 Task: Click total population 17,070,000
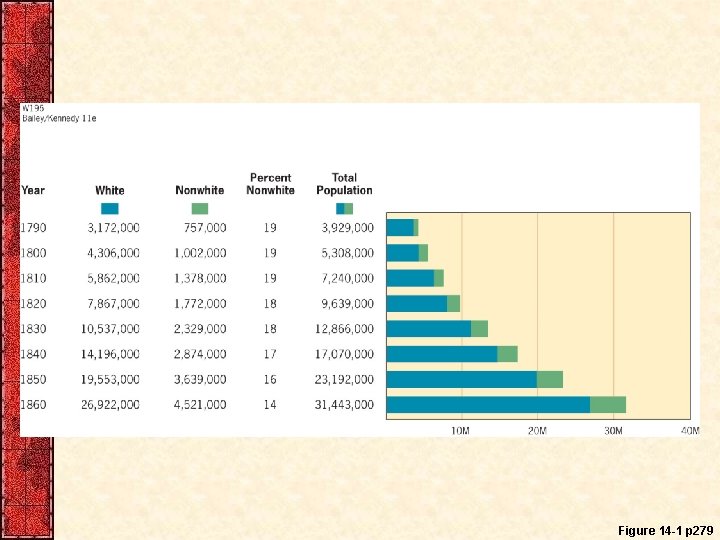tap(344, 354)
